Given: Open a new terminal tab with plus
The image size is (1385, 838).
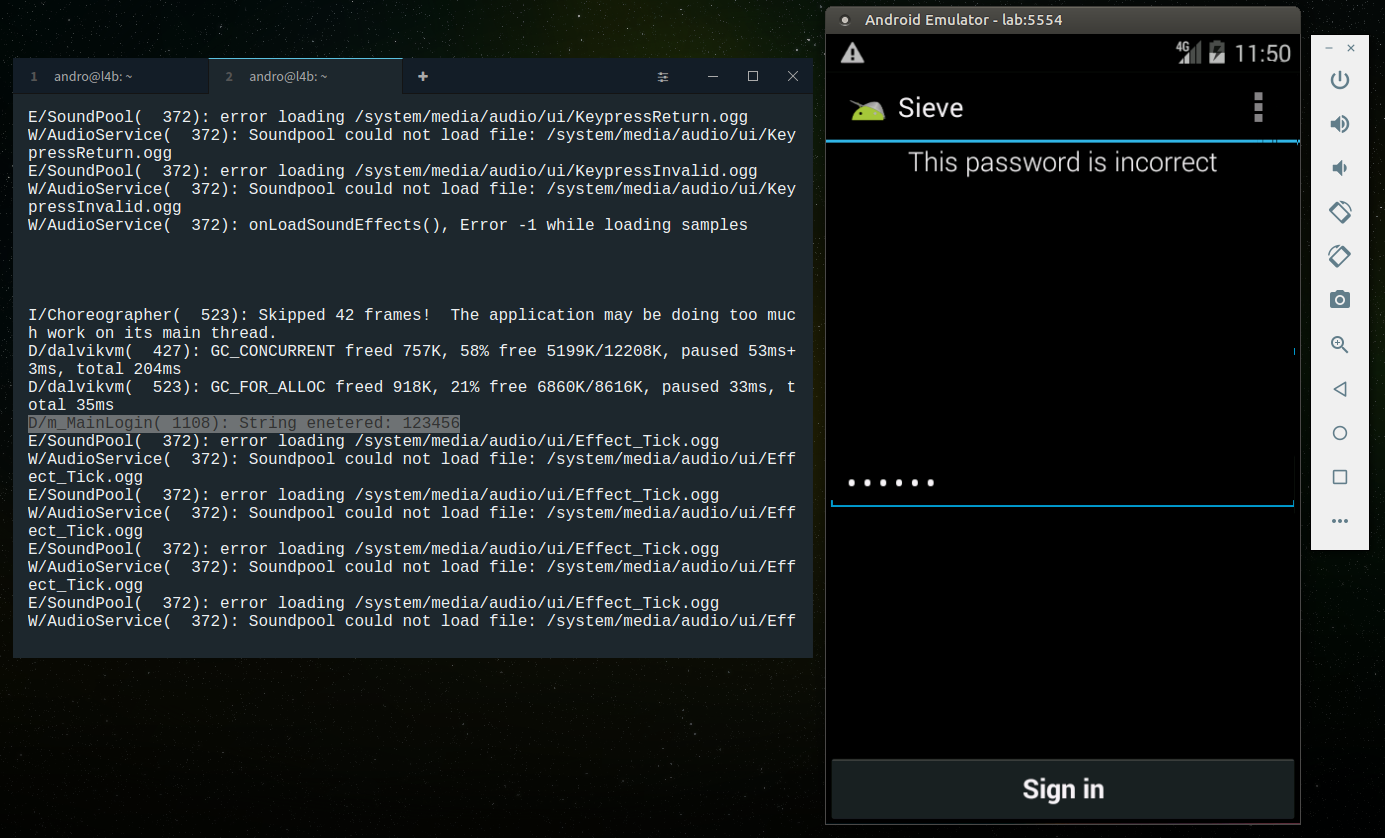Looking at the screenshot, I should 422,76.
